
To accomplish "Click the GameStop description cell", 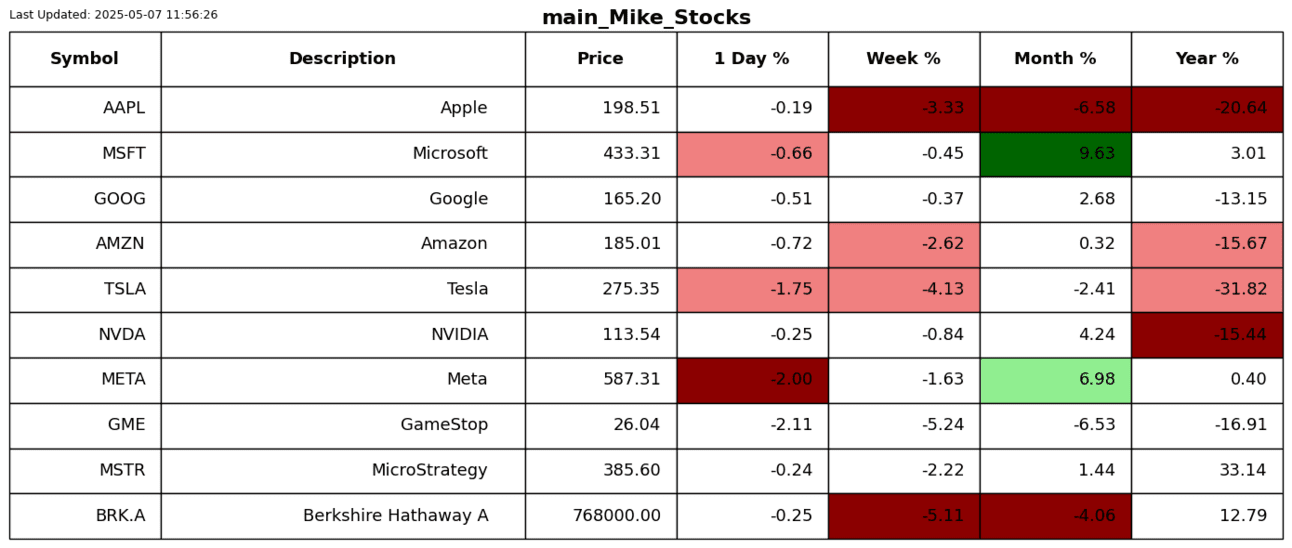I will point(343,425).
